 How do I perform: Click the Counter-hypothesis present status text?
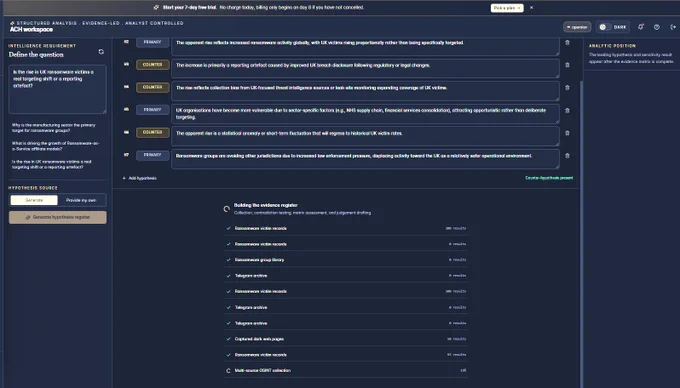click(x=549, y=178)
